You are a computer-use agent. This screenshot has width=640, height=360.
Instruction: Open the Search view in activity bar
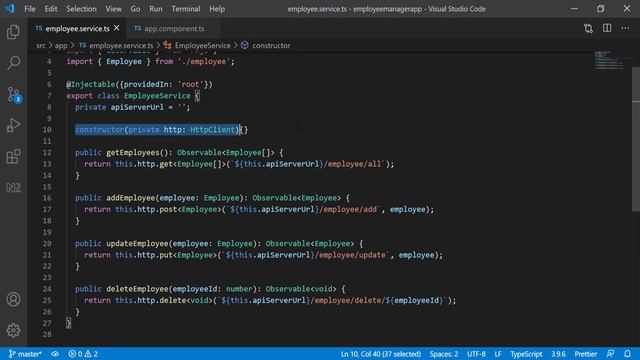pyautogui.click(x=13, y=63)
